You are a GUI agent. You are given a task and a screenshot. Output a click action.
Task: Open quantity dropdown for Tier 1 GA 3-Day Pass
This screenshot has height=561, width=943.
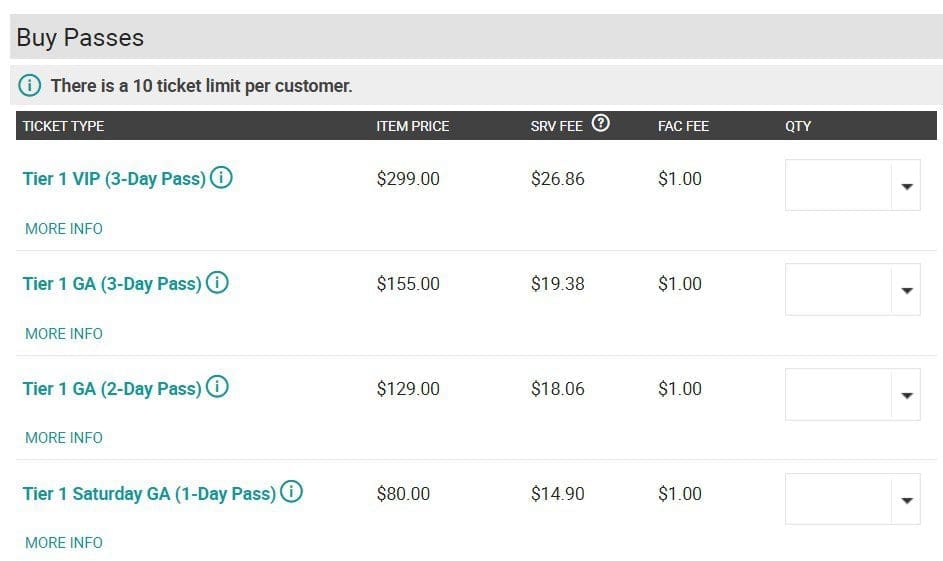pos(852,289)
